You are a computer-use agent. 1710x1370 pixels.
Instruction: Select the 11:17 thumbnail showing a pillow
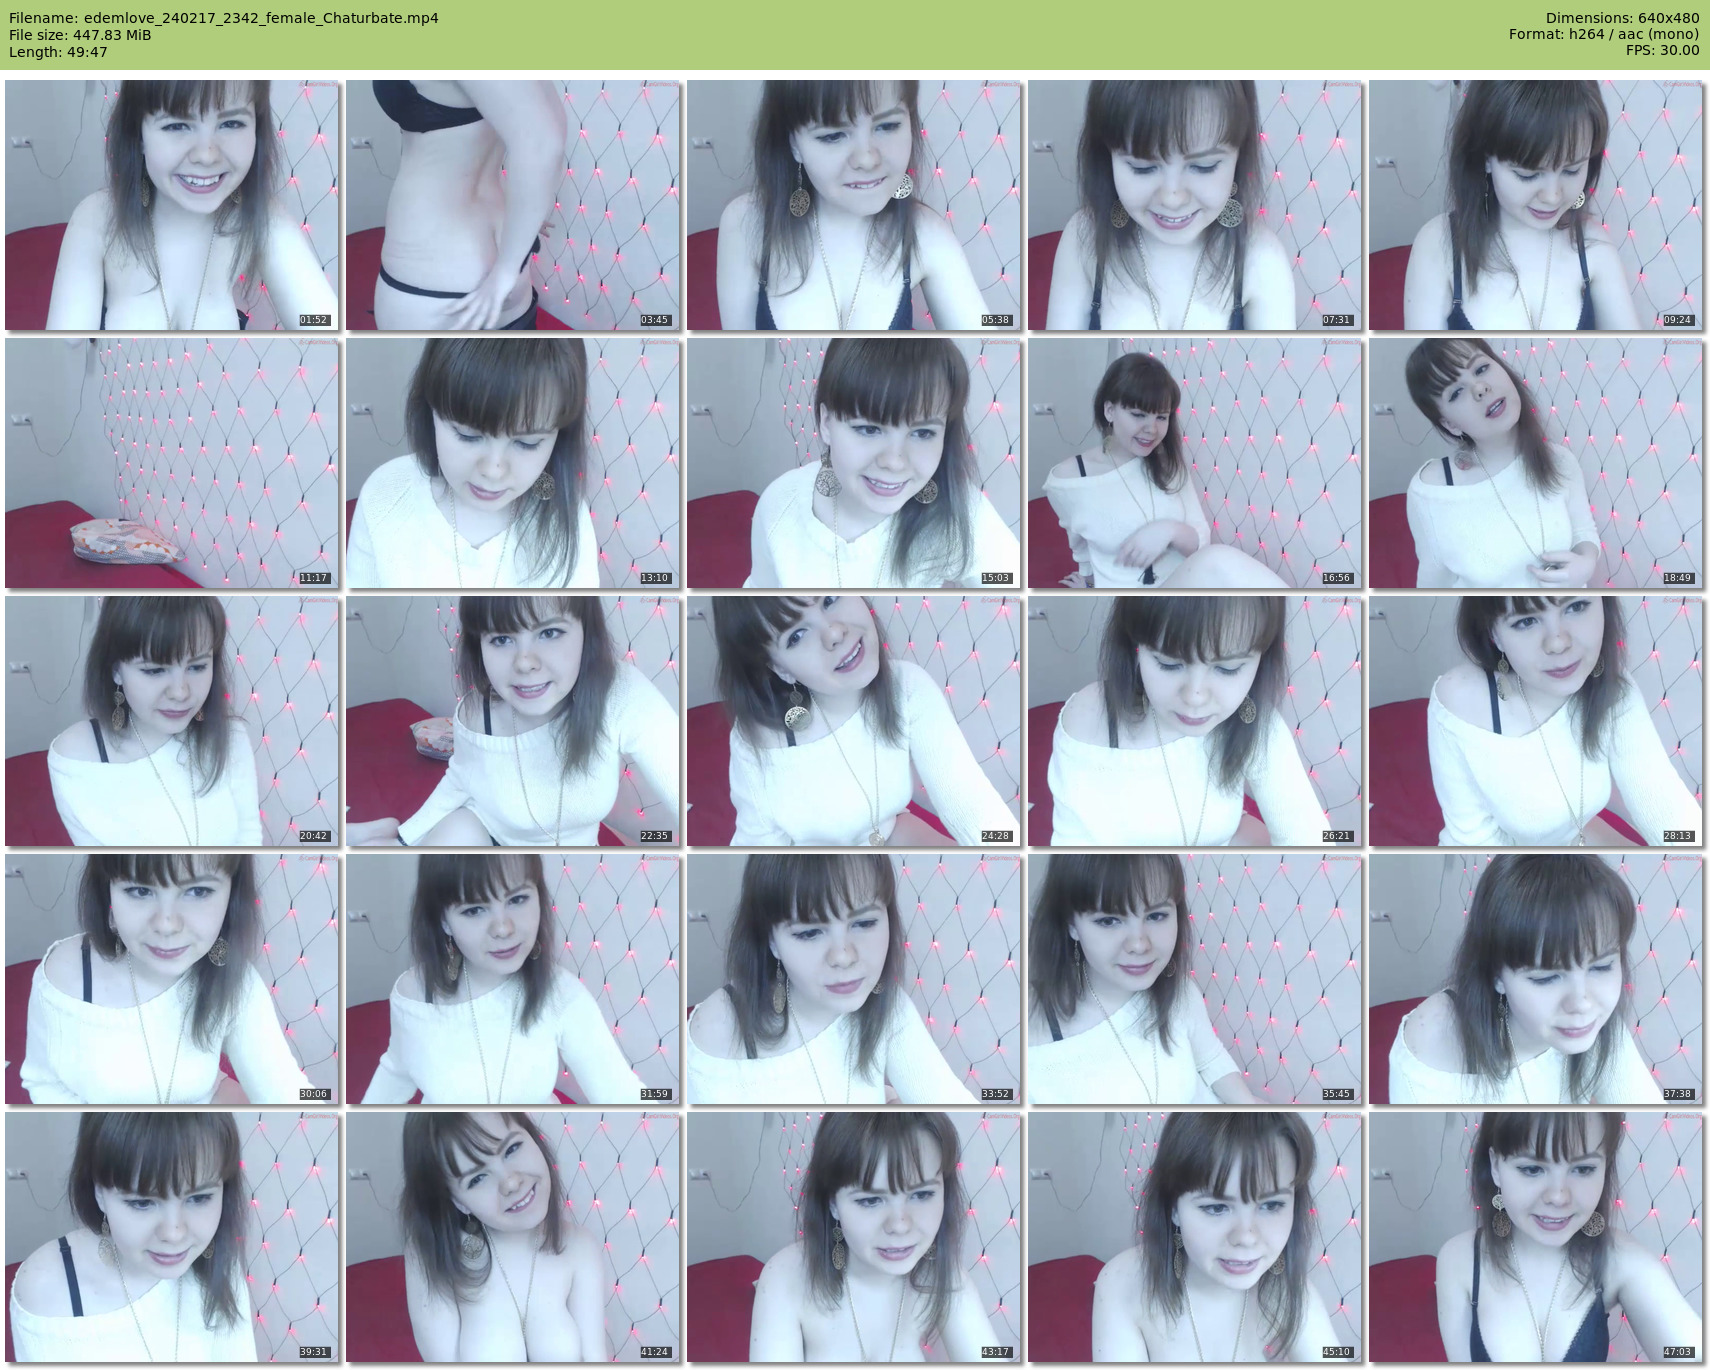[172, 463]
